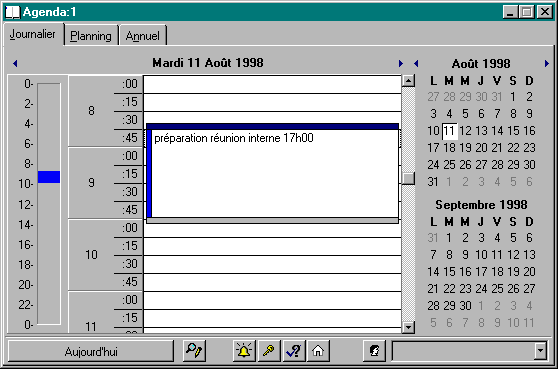Viewport: 558px width, 369px height.
Task: Click the 'Septembre 1998' month heading
Action: [481, 205]
